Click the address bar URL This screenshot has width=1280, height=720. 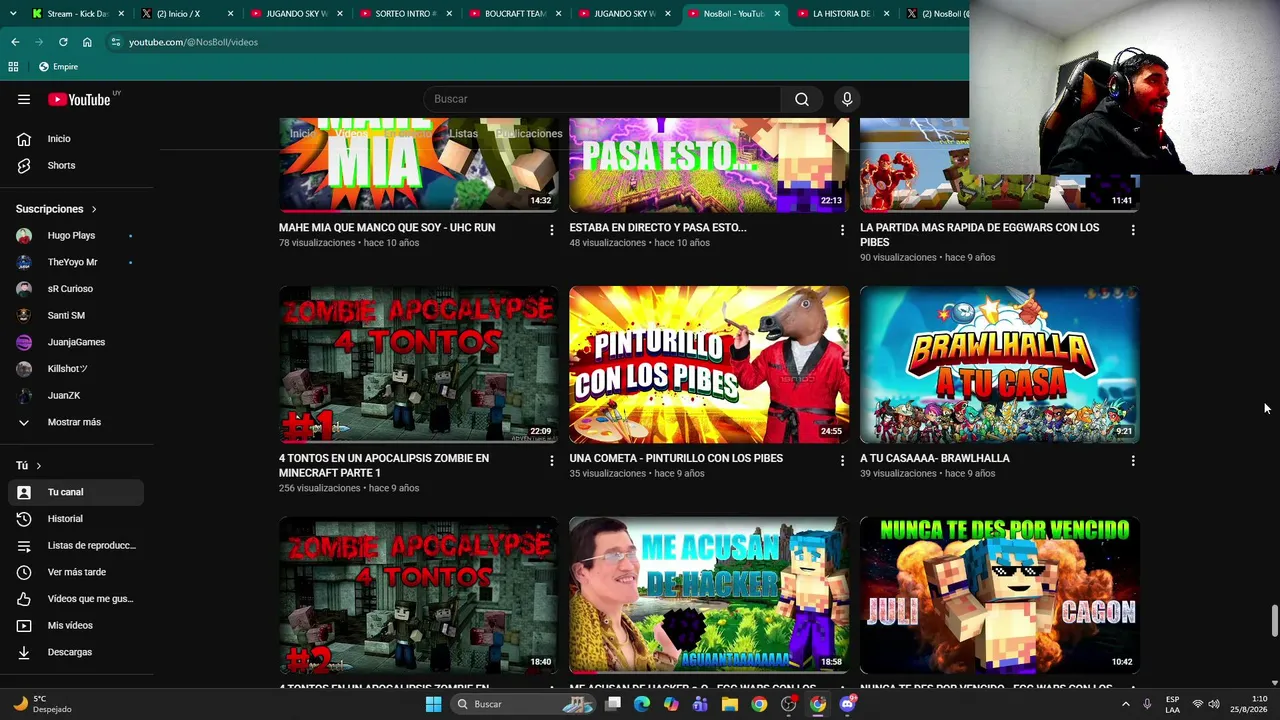193,42
